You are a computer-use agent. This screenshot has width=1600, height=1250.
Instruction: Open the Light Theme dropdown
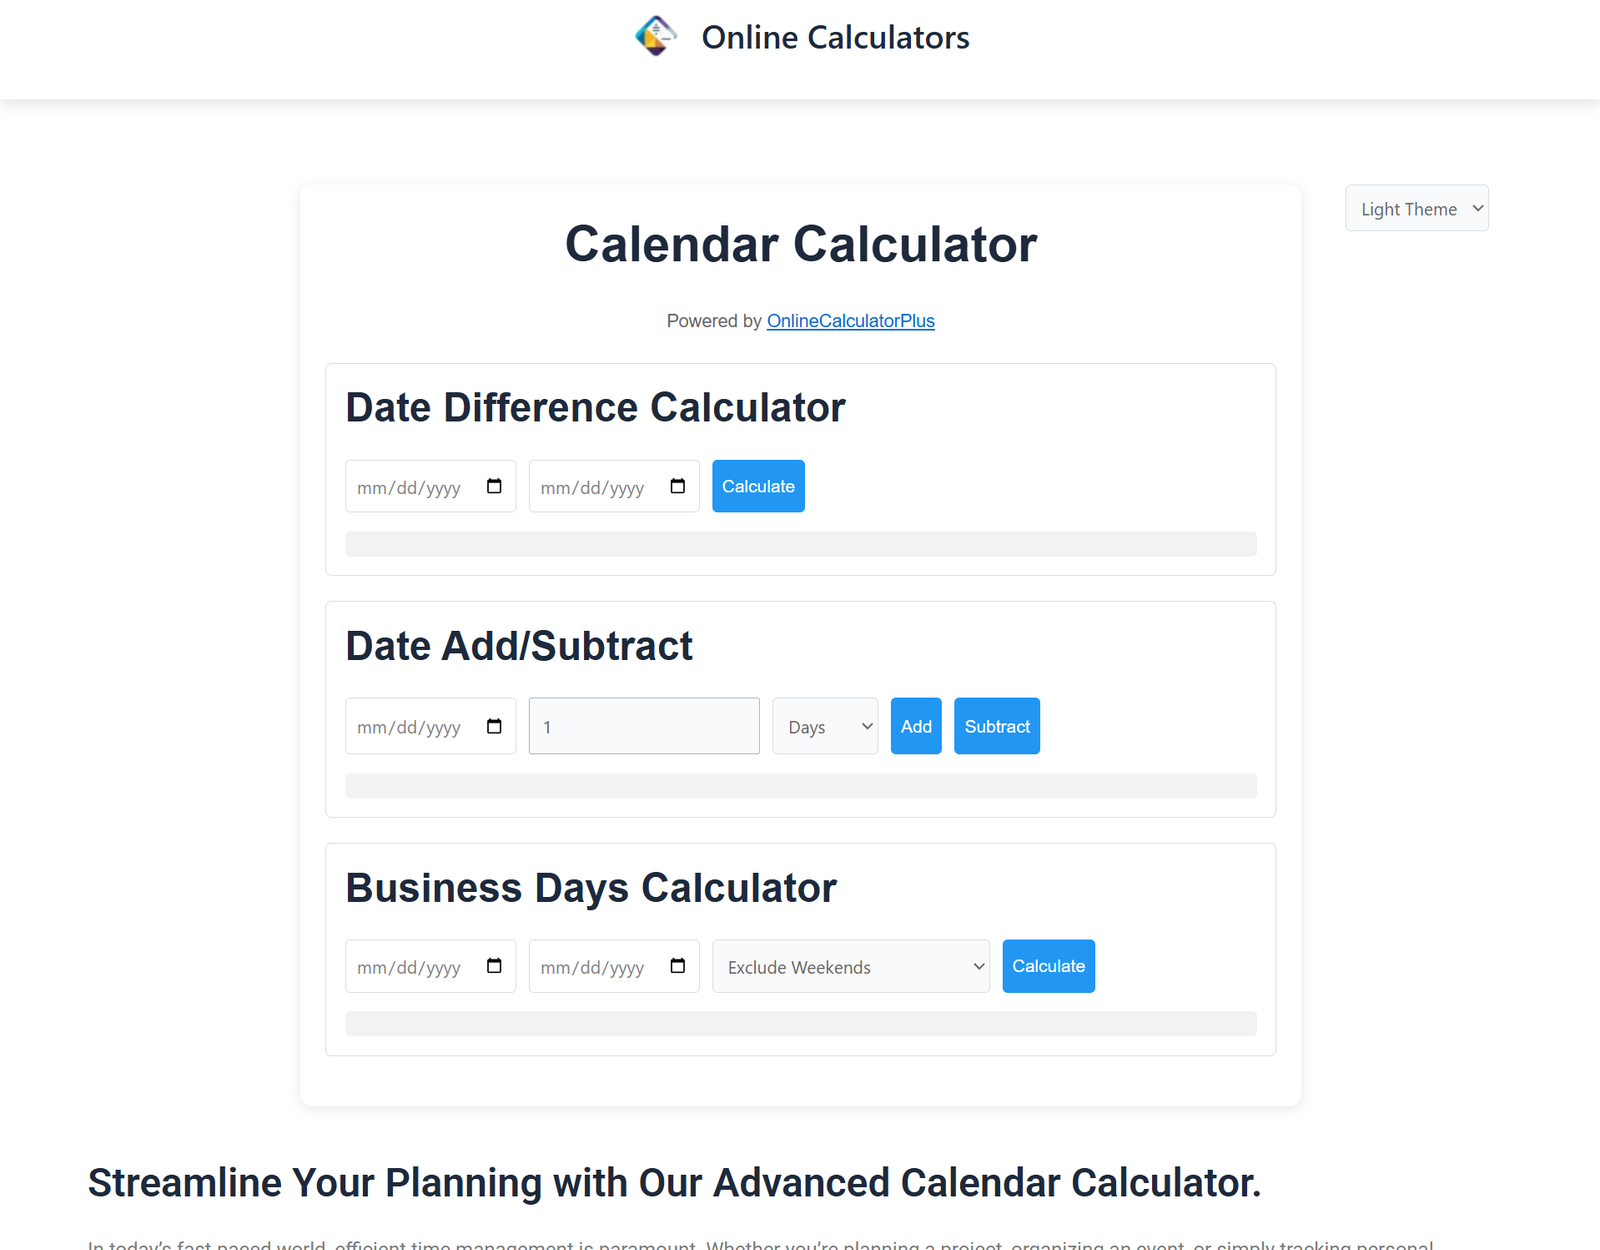point(1416,209)
